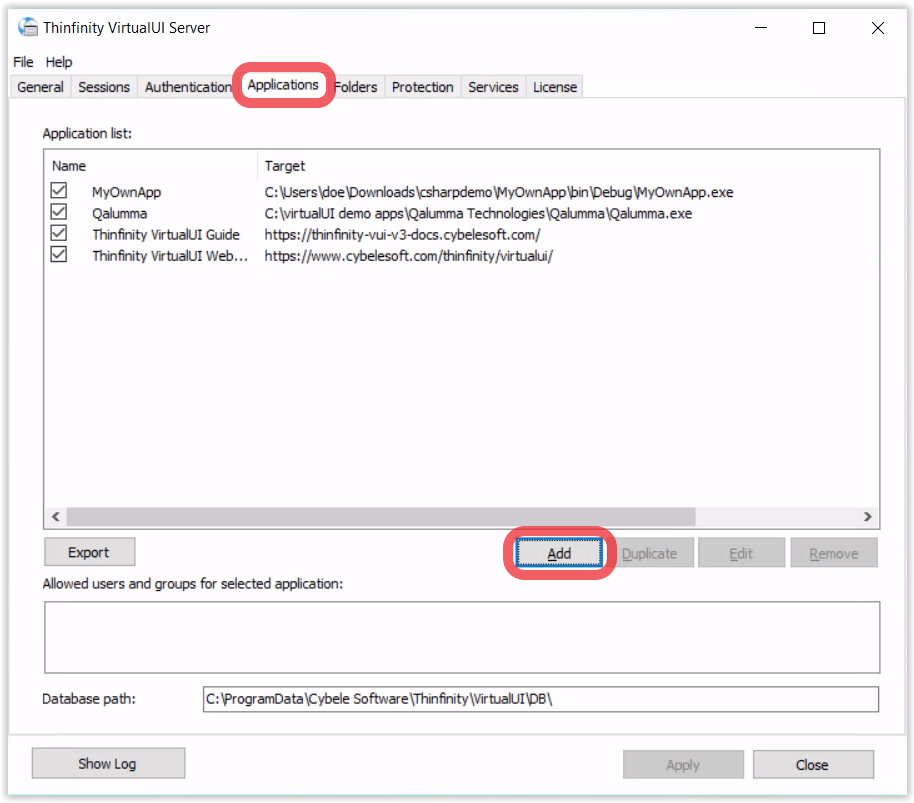Click Add to create new application
Image resolution: width=914 pixels, height=803 pixels.
[x=559, y=554]
